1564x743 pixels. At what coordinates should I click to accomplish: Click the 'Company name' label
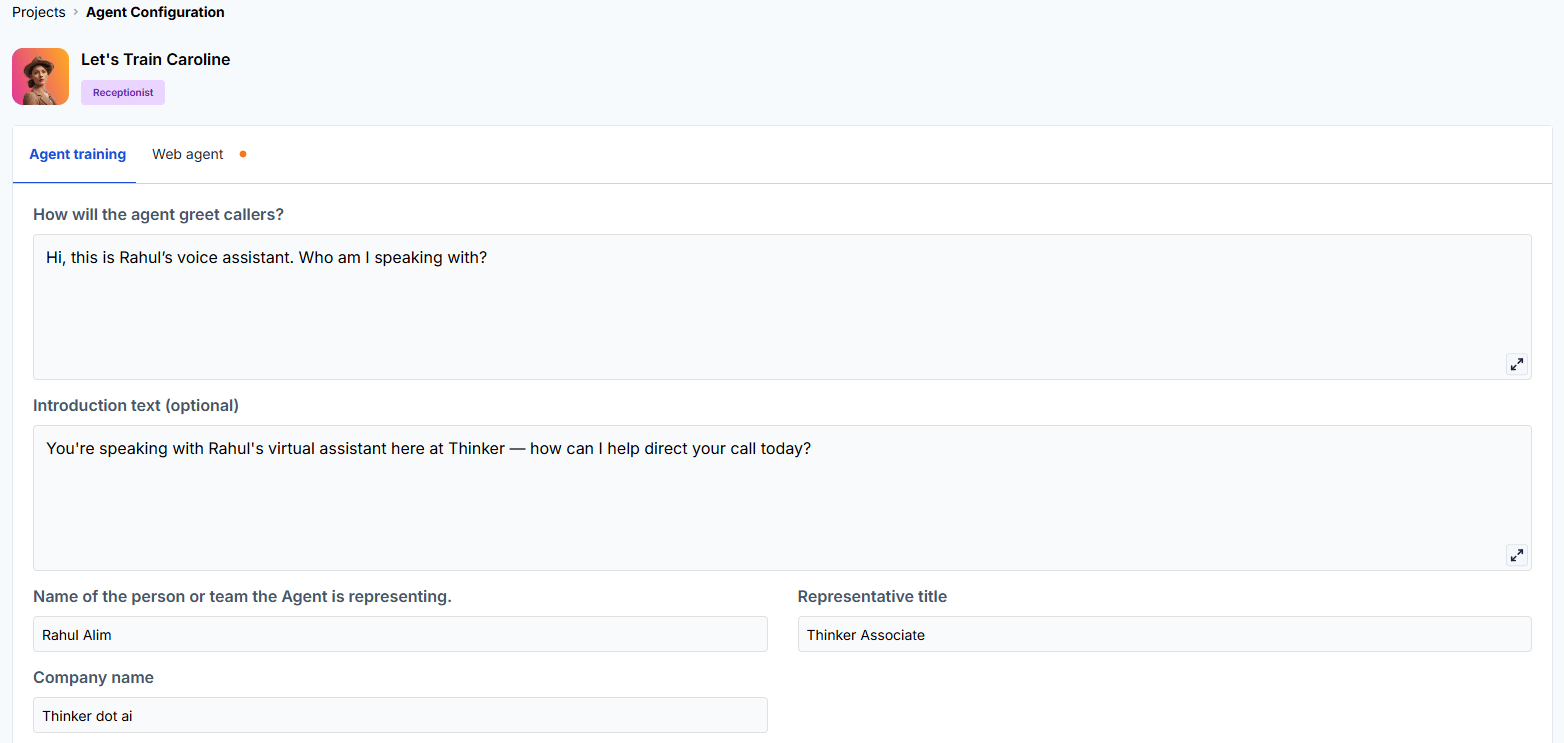point(93,677)
